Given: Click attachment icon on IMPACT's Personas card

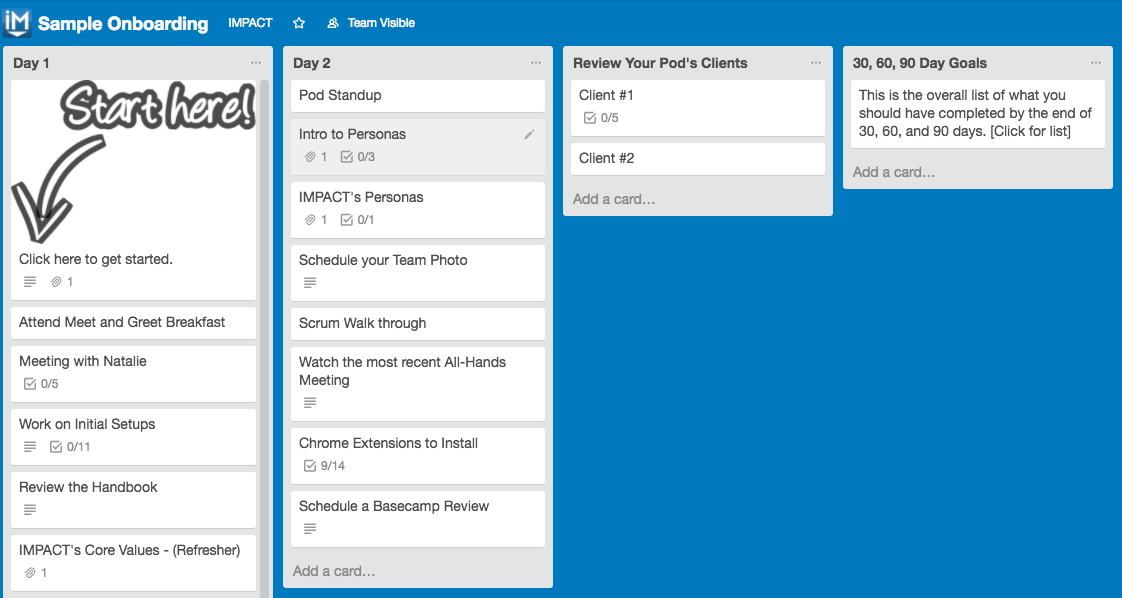Looking at the screenshot, I should coord(310,220).
